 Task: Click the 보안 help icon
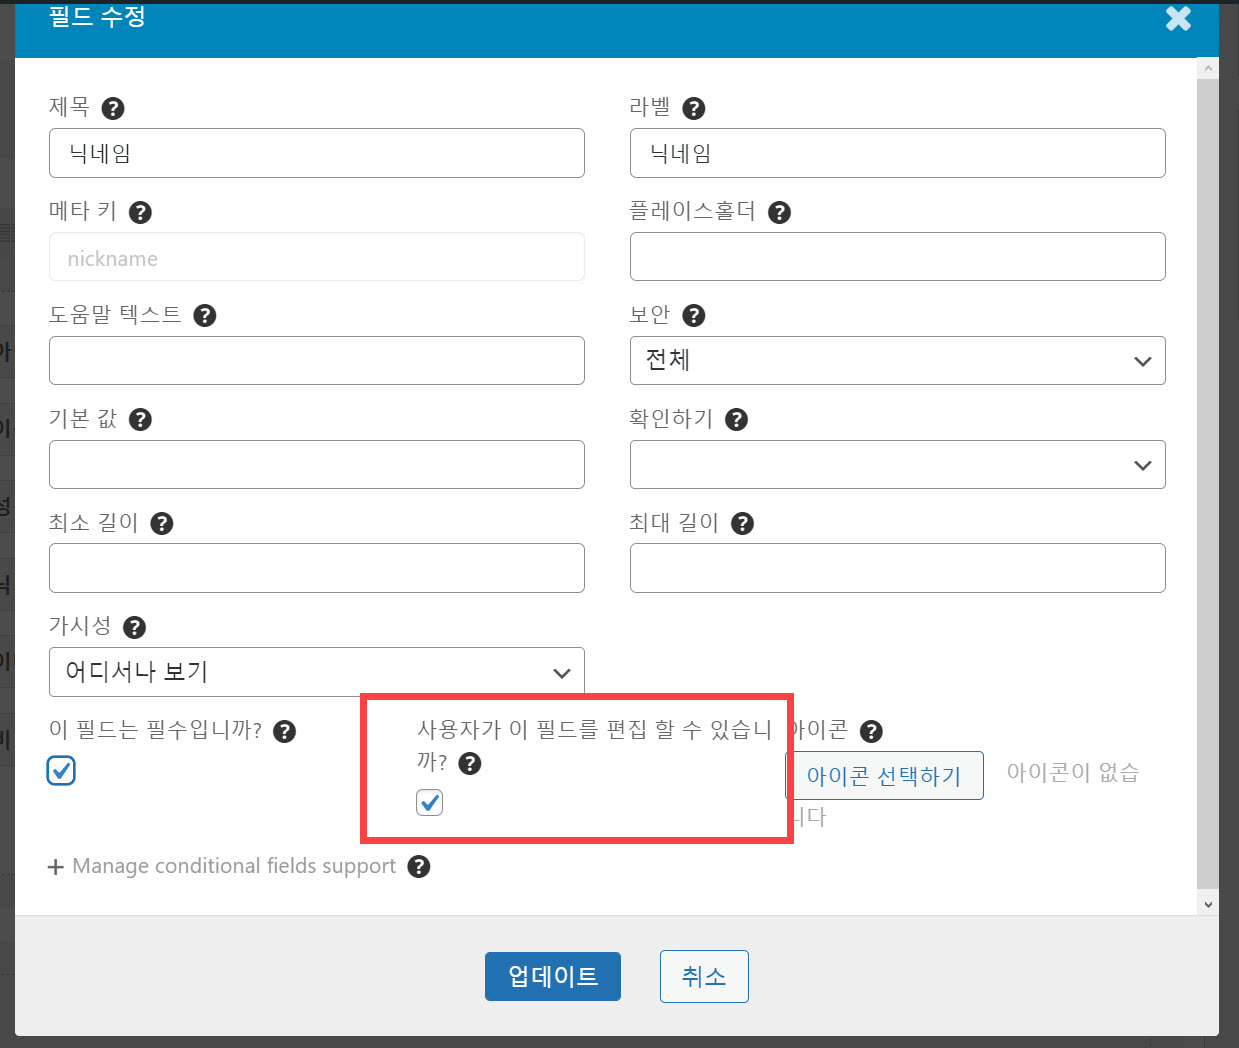692,315
